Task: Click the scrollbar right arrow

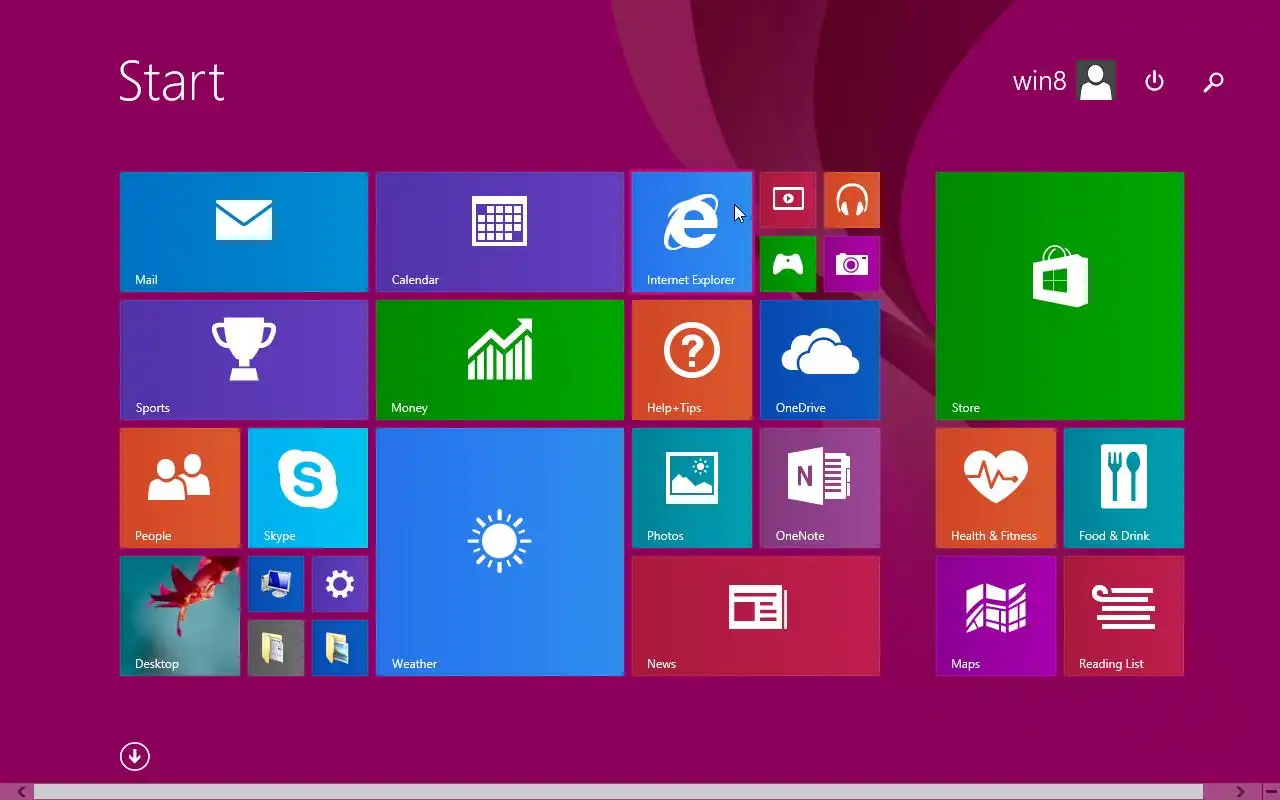Action: tap(1240, 792)
